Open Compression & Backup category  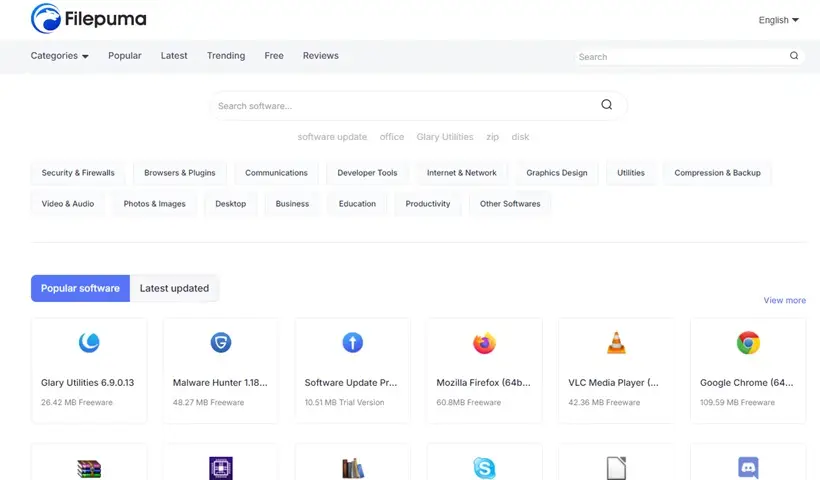click(718, 173)
